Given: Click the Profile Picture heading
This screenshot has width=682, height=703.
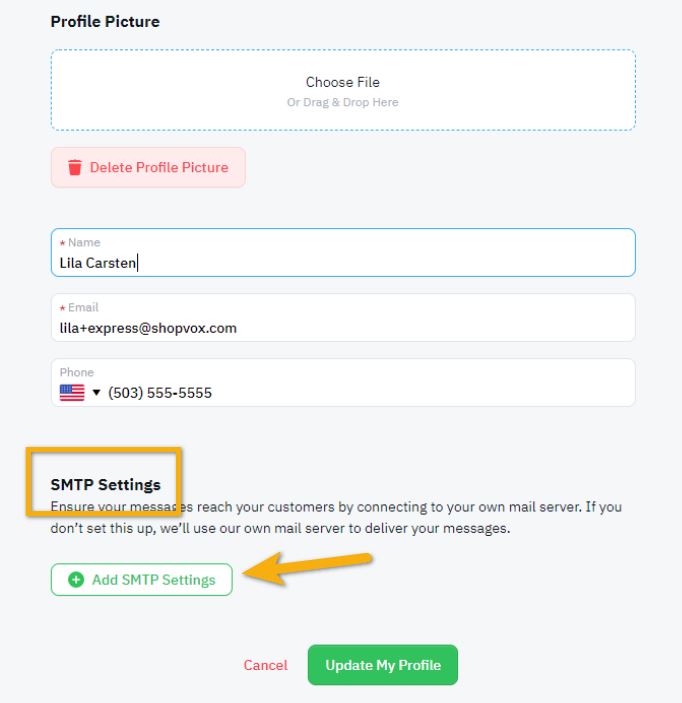Looking at the screenshot, I should coord(105,22).
